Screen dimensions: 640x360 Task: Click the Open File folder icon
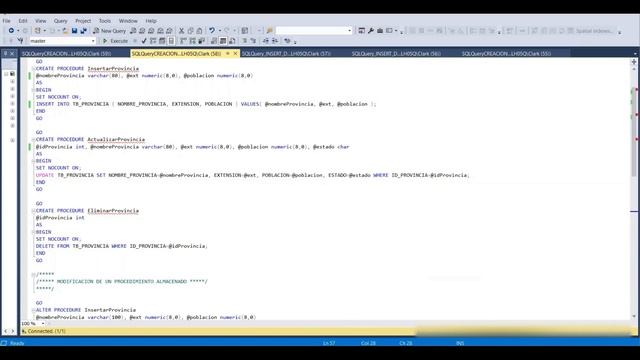coord(65,31)
